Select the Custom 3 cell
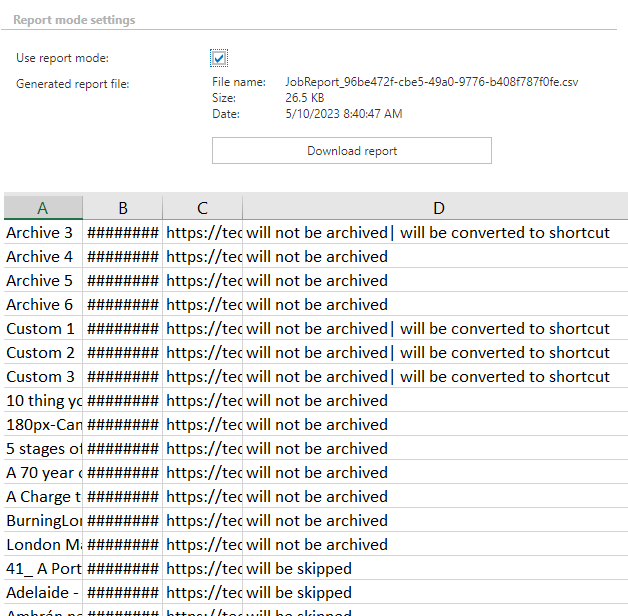Screen dimensions: 628x616 [42, 377]
